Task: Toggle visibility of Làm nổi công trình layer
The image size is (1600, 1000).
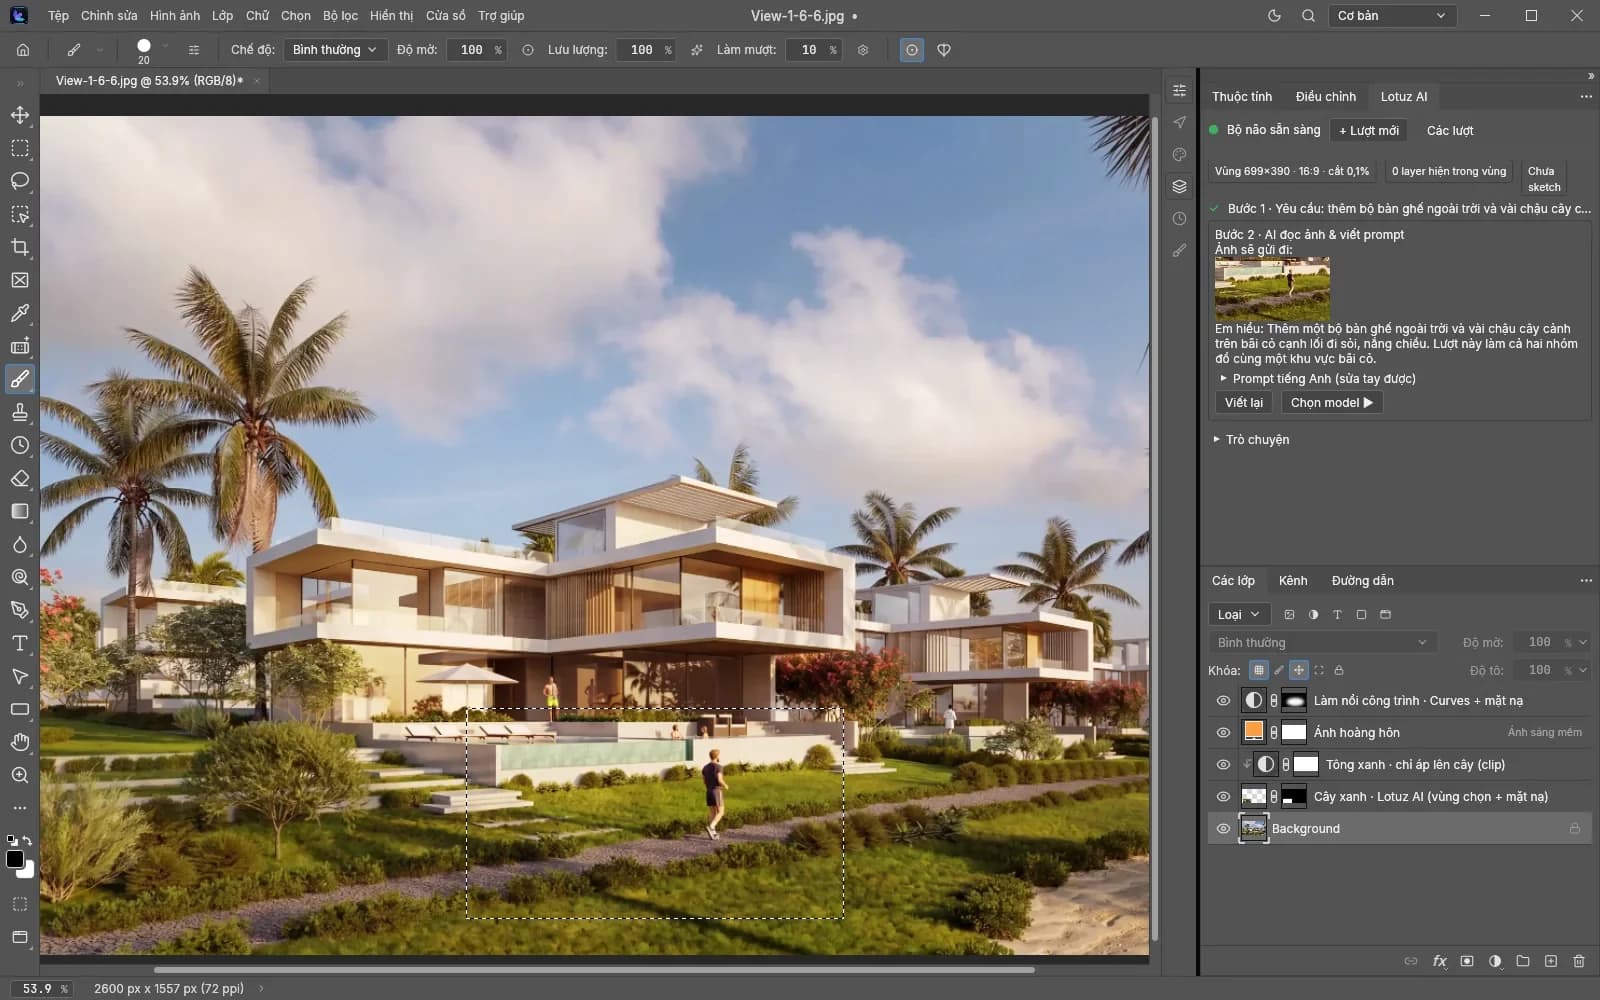Action: pyautogui.click(x=1222, y=701)
